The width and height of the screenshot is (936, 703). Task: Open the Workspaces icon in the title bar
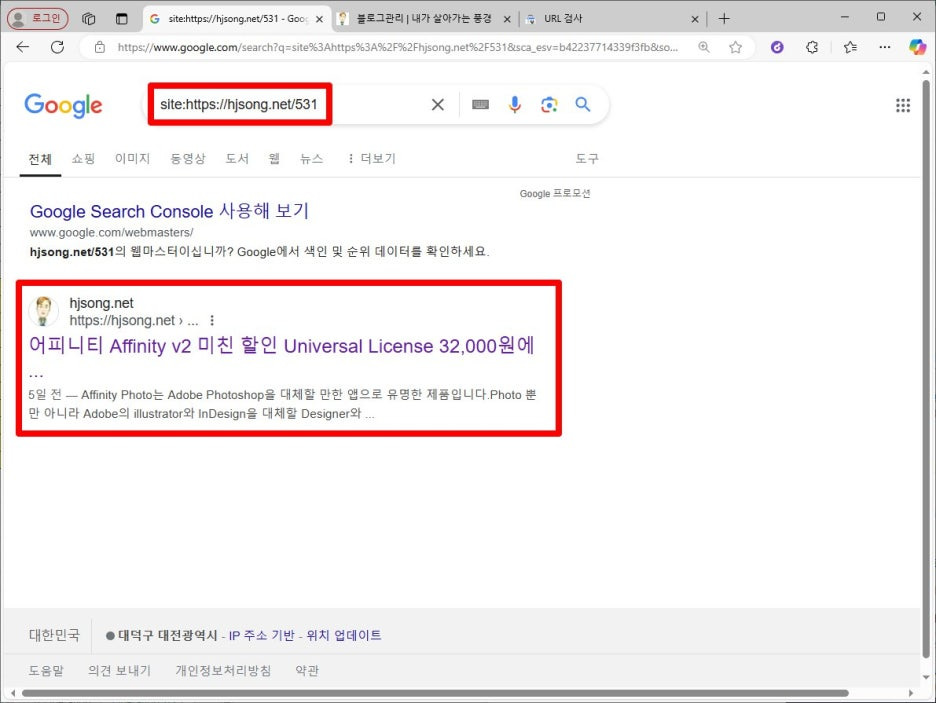click(x=88, y=18)
